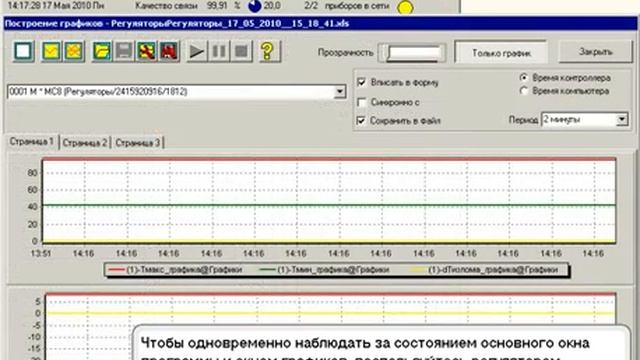The width and height of the screenshot is (640, 360).
Task: Pause graphing with the pause button
Action: pyautogui.click(x=219, y=51)
